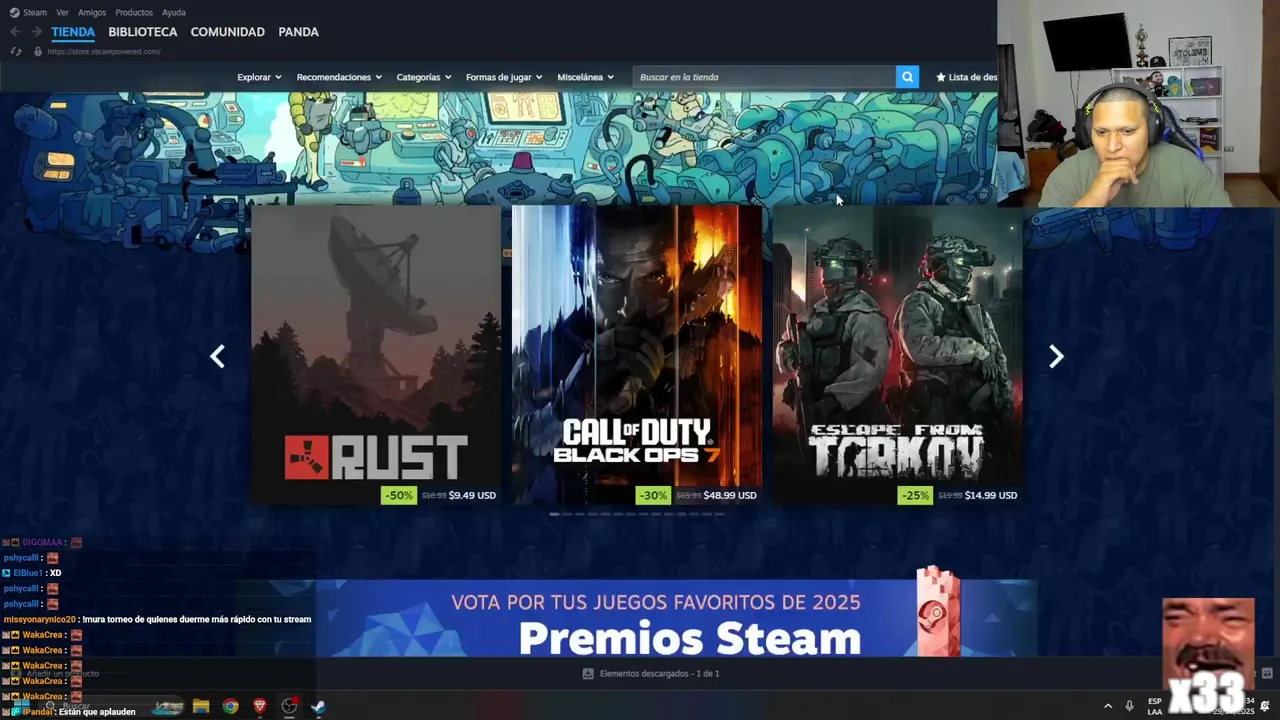Open OBS Studio from the taskbar

(x=289, y=706)
